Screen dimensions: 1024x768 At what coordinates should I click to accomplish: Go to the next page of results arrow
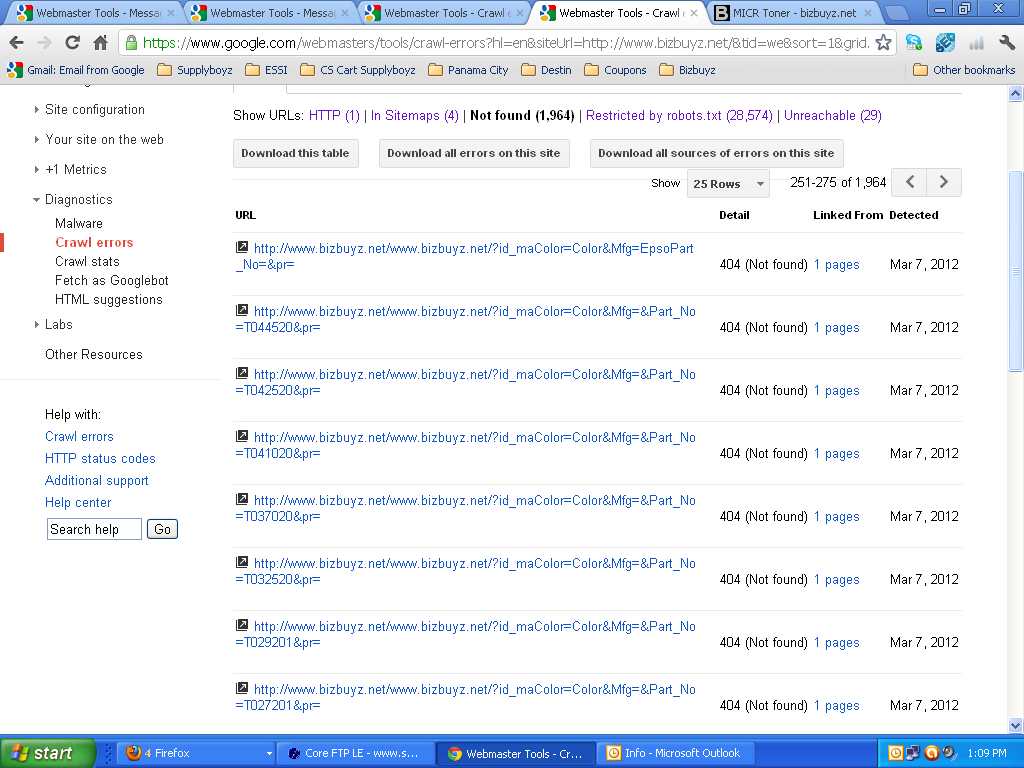pos(944,182)
